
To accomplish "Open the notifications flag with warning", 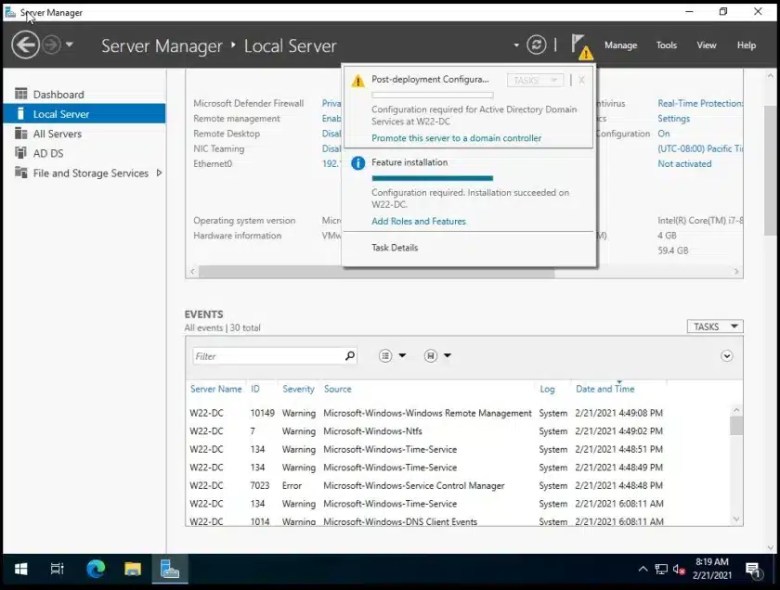I will click(x=581, y=47).
